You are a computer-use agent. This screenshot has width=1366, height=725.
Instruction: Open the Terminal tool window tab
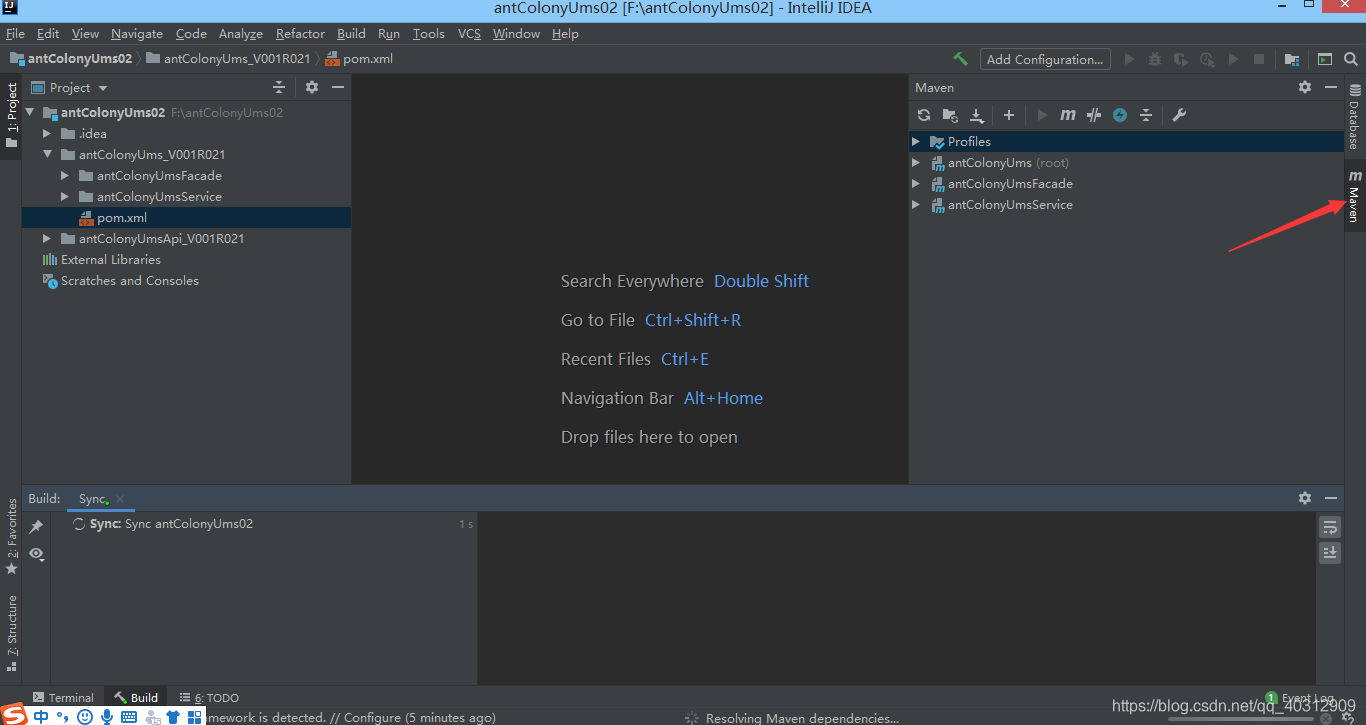tap(63, 697)
